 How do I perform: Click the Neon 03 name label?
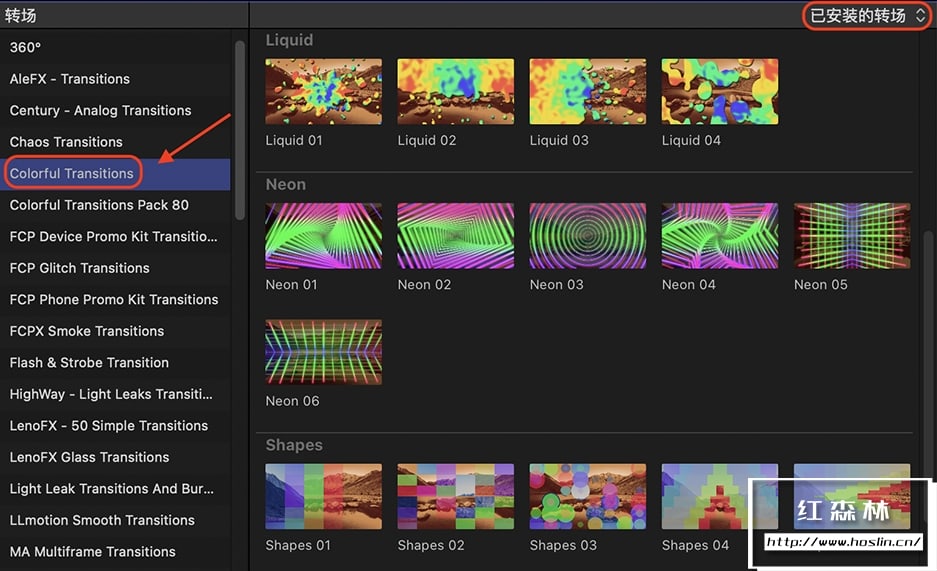click(x=556, y=285)
